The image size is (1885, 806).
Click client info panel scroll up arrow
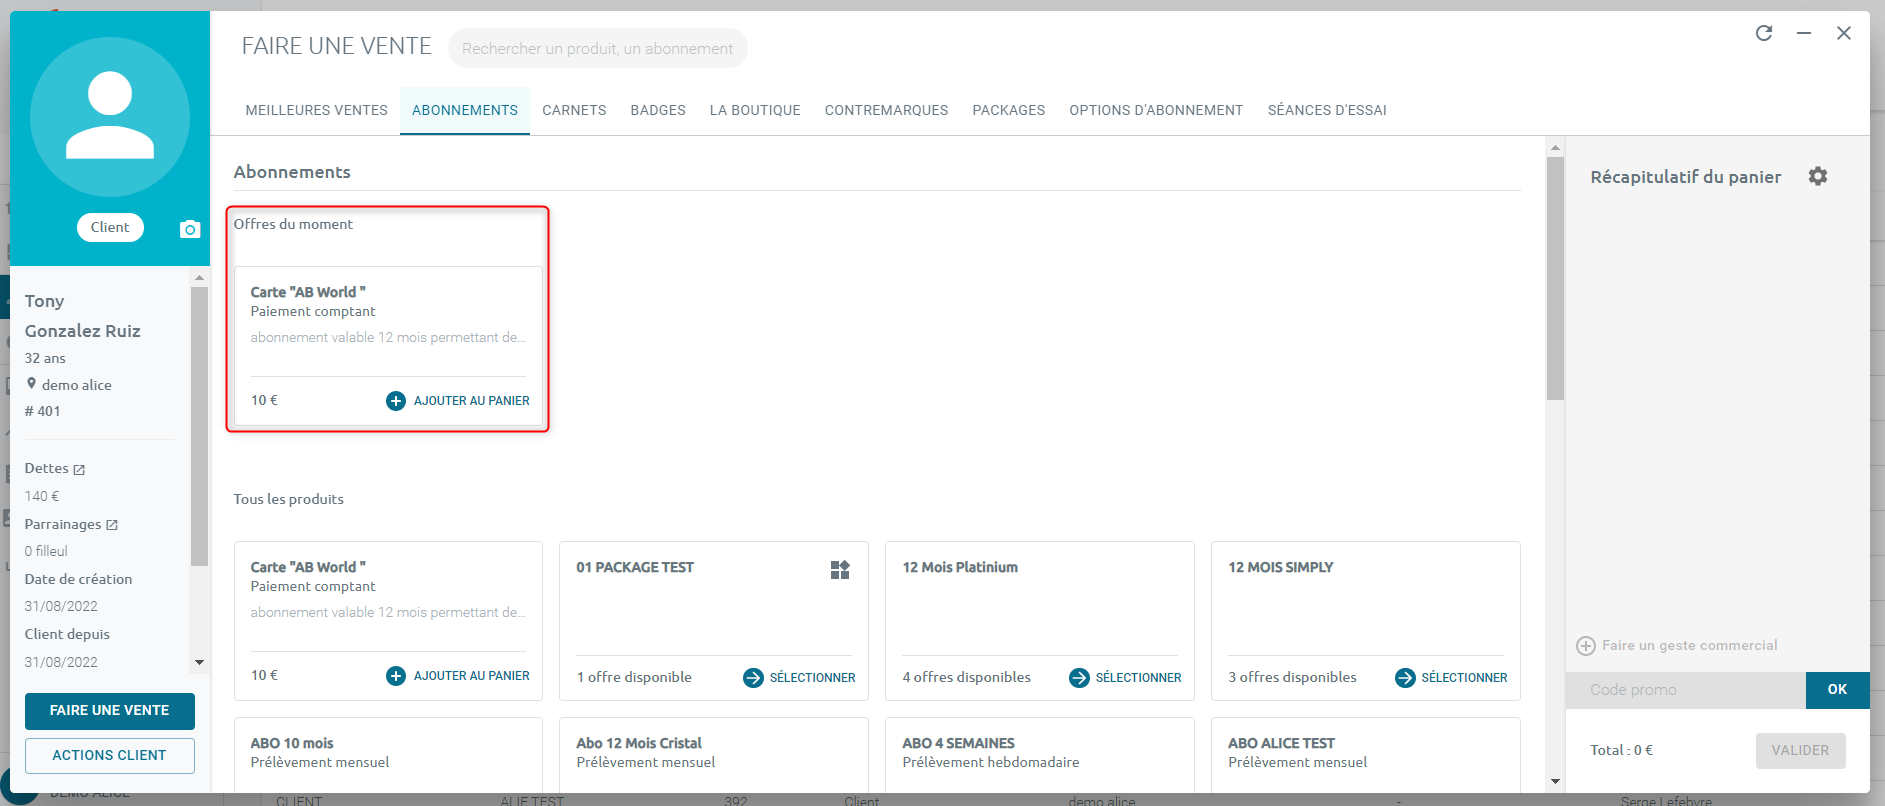point(199,277)
